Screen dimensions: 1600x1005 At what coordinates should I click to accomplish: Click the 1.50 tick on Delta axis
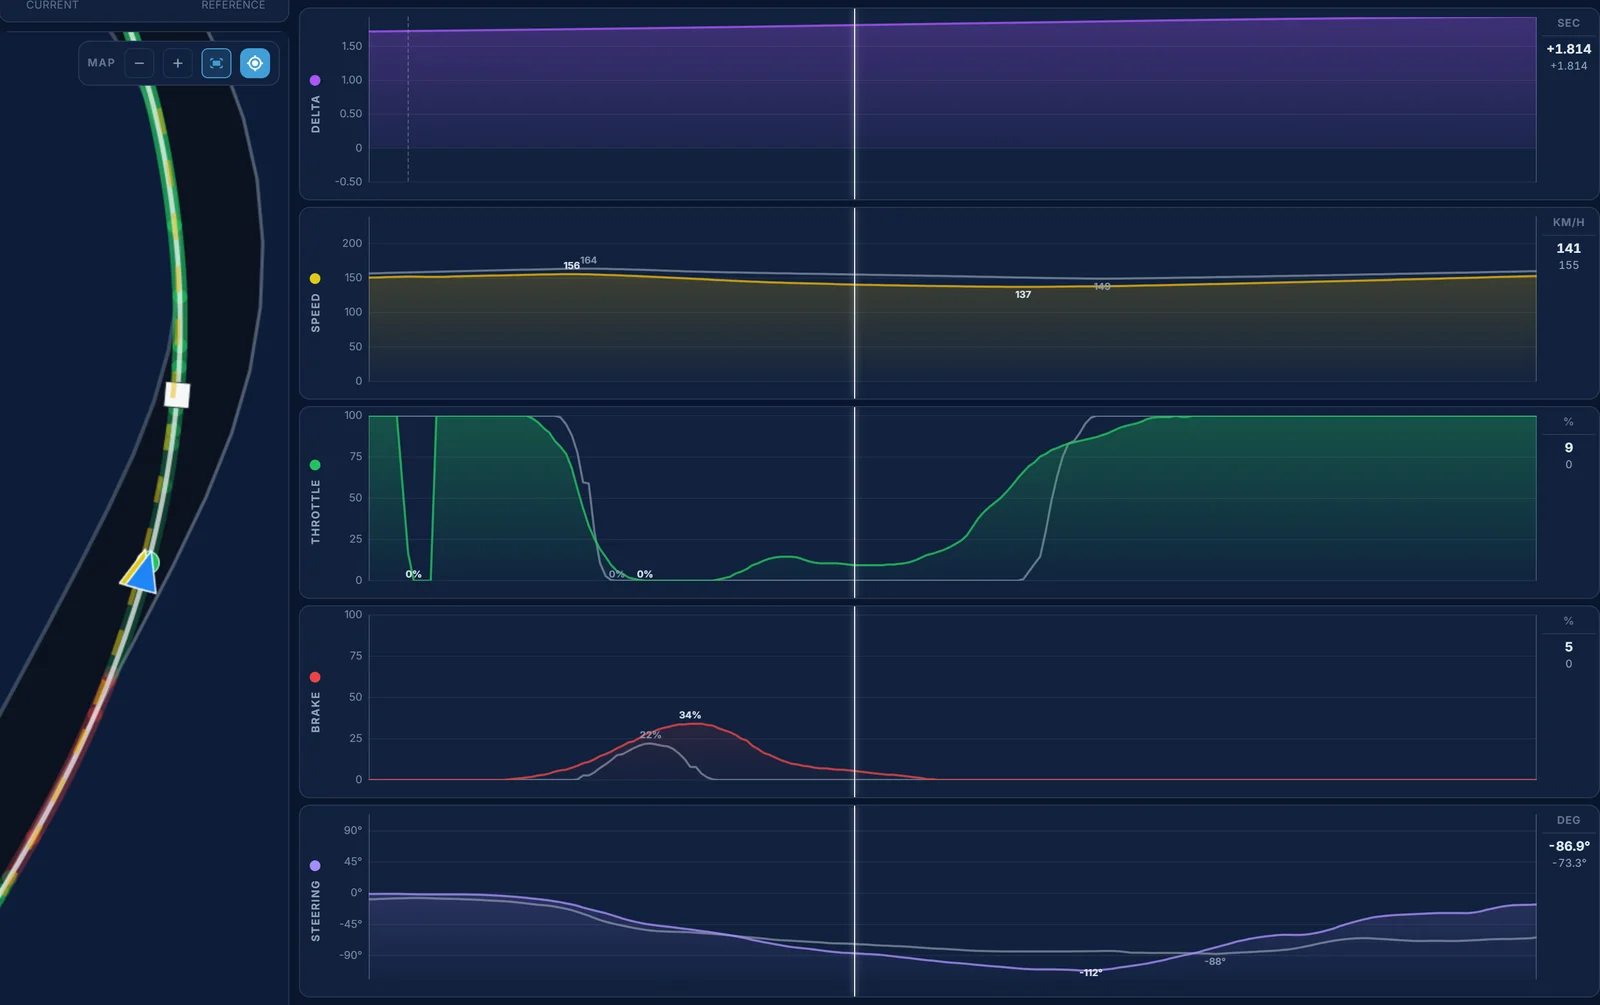click(x=351, y=46)
